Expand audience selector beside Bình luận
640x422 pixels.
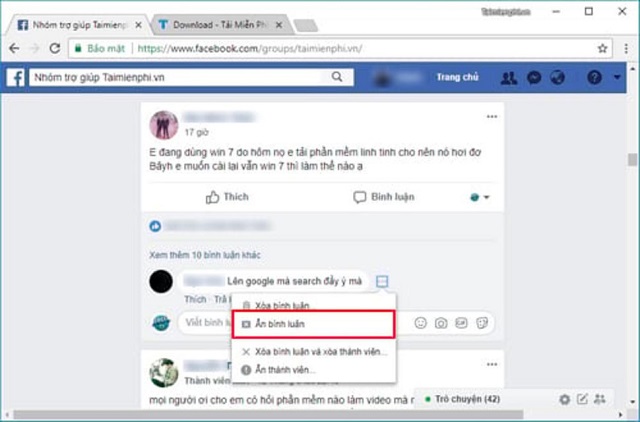pyautogui.click(x=479, y=198)
